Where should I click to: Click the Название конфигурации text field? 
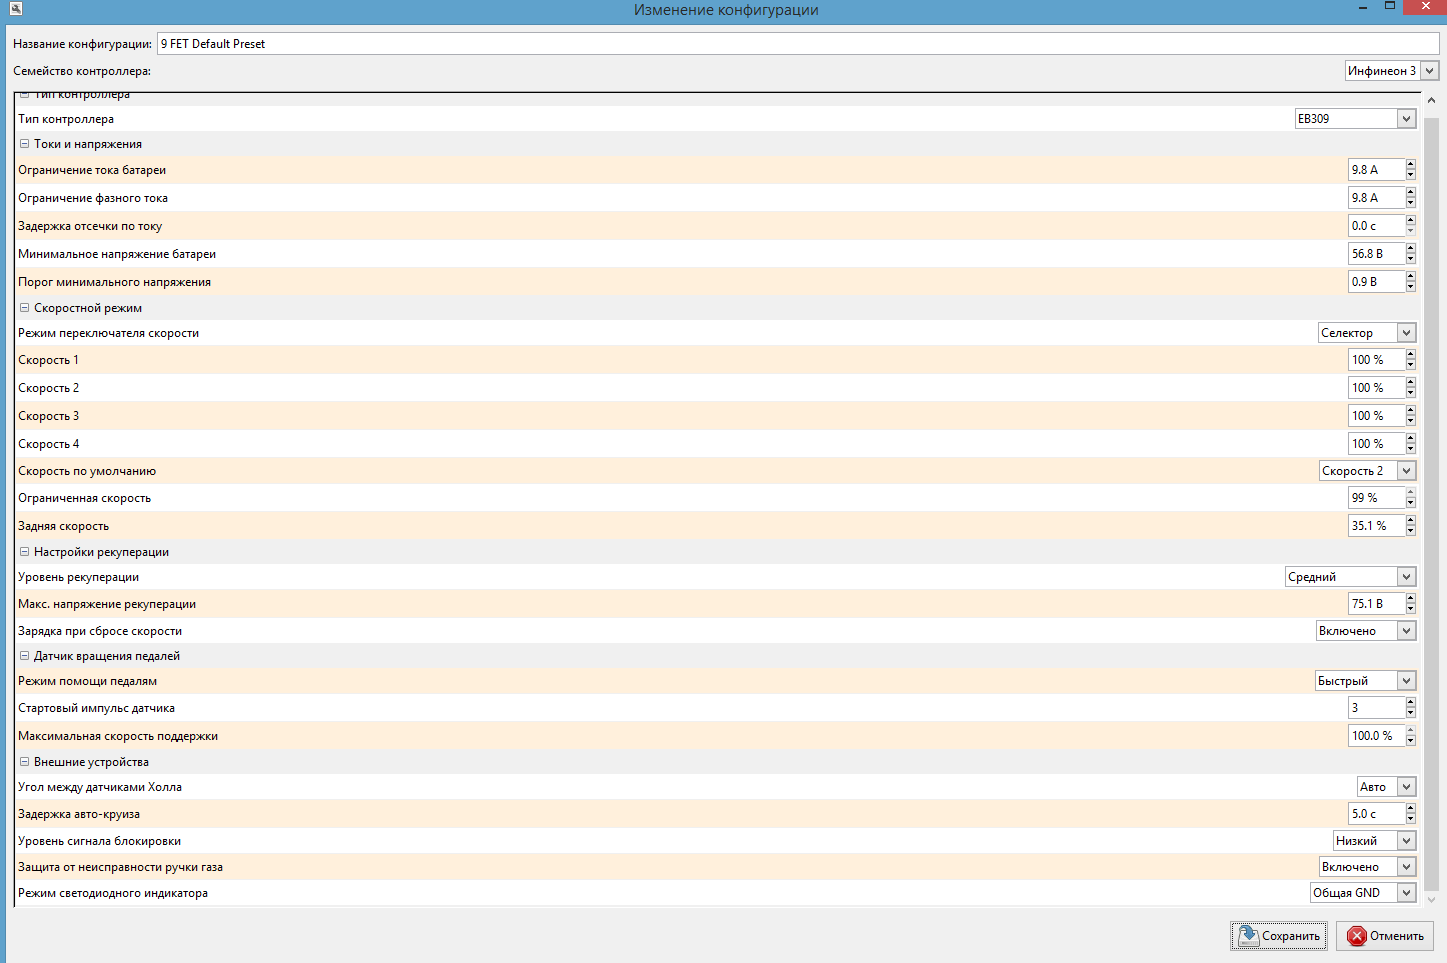coord(797,44)
